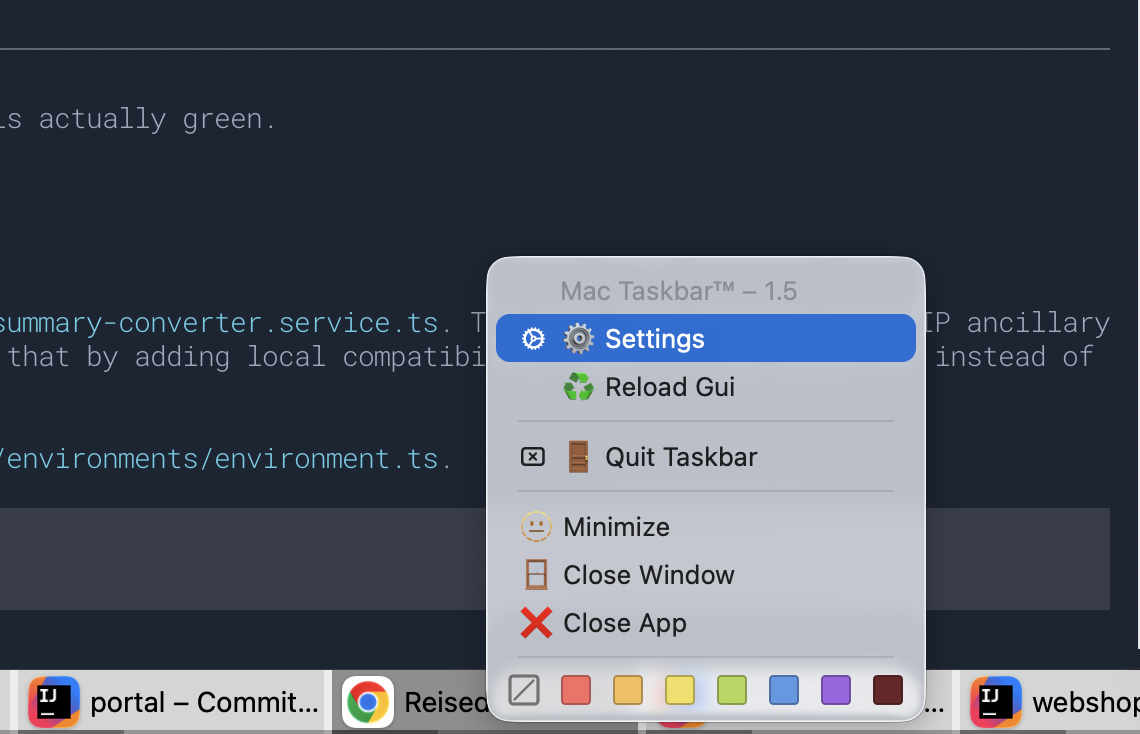Click the settings shortcut glyph left of Settings
1140x734 pixels.
pos(533,339)
